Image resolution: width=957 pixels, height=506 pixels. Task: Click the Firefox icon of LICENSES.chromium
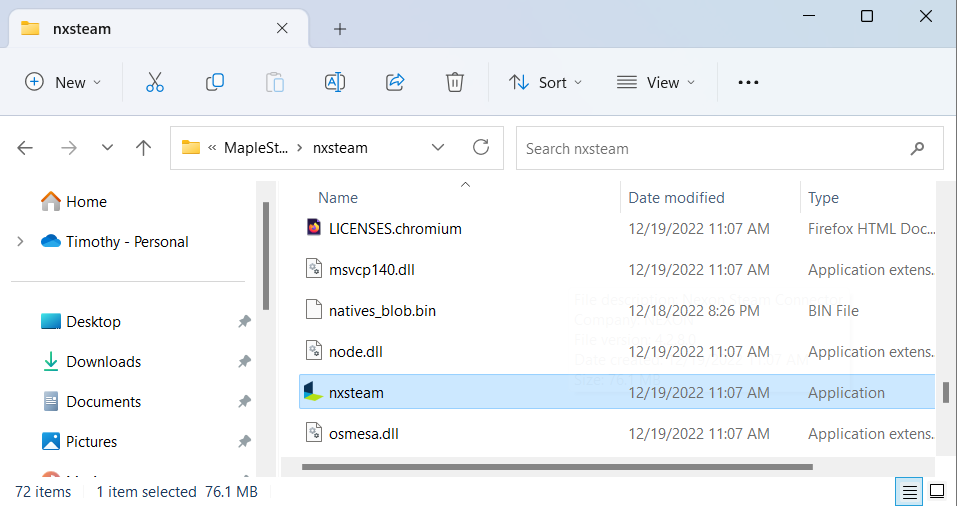[x=314, y=228]
